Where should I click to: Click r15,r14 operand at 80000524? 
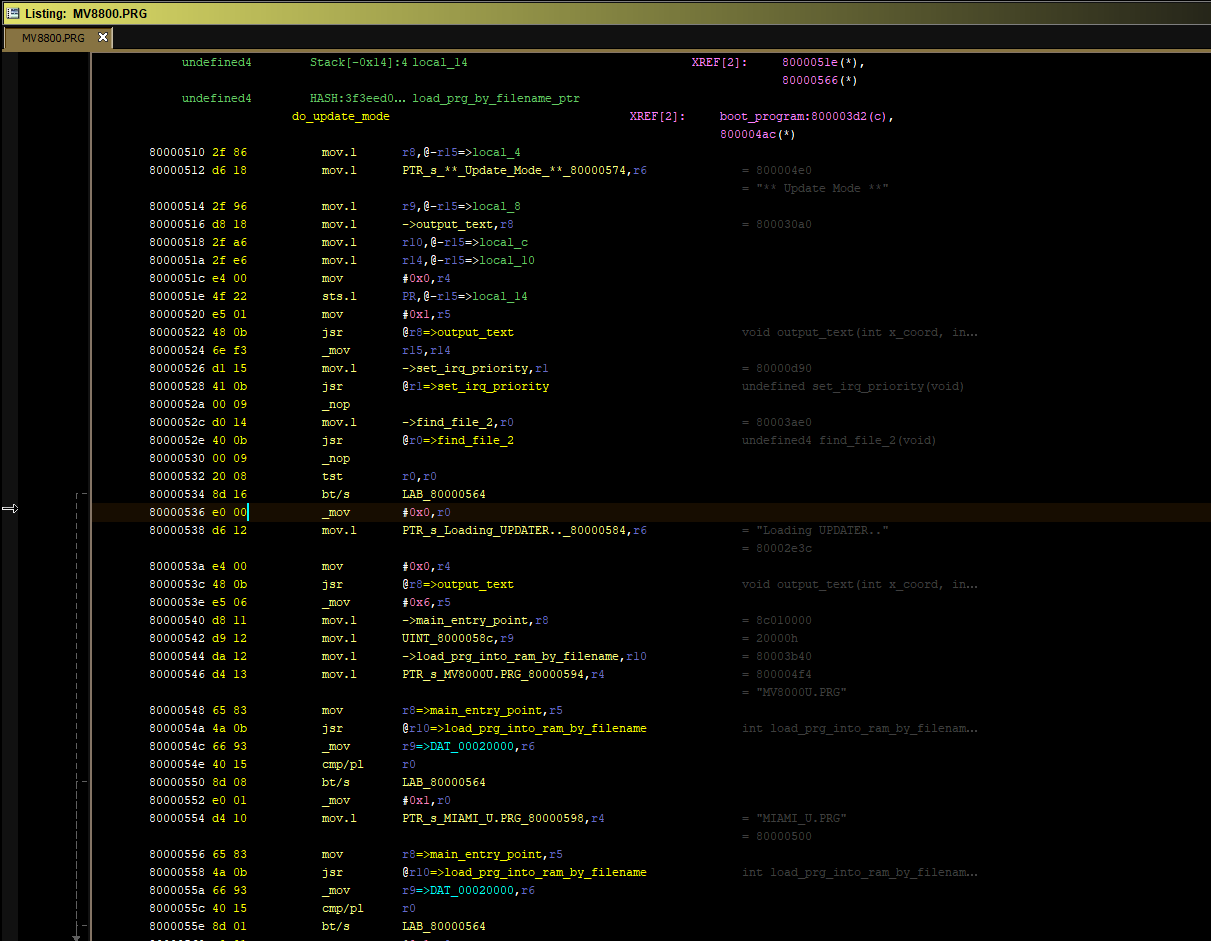(426, 350)
